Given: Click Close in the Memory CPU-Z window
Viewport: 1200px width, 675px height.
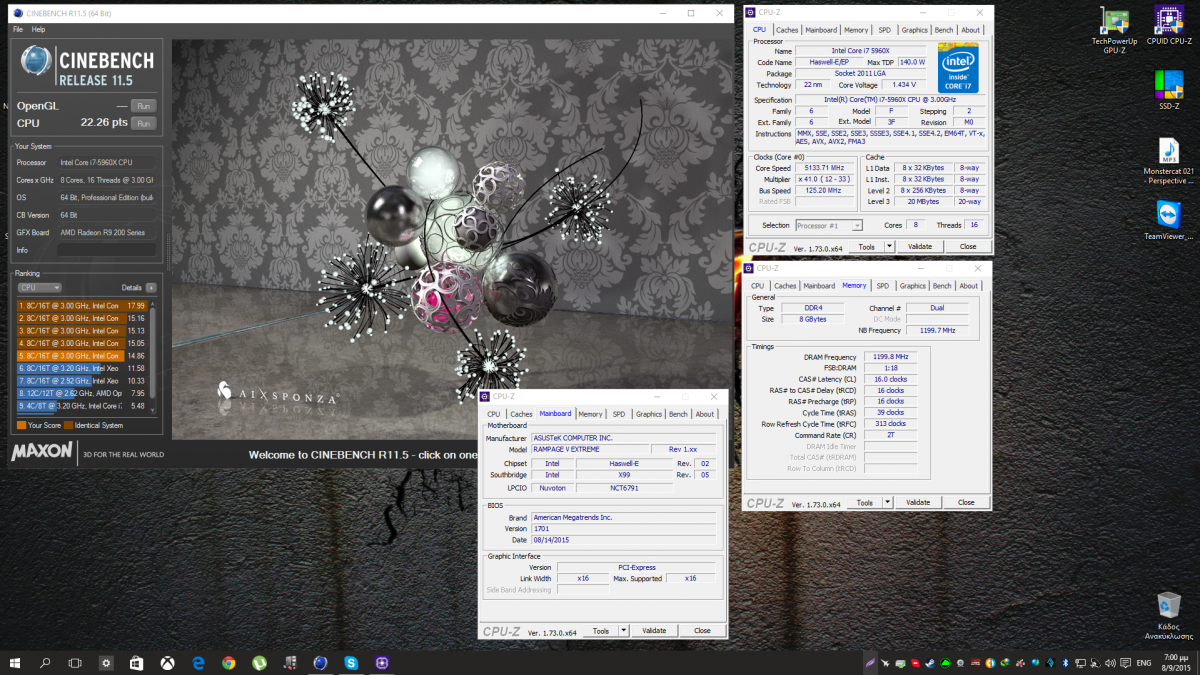Looking at the screenshot, I should point(966,503).
